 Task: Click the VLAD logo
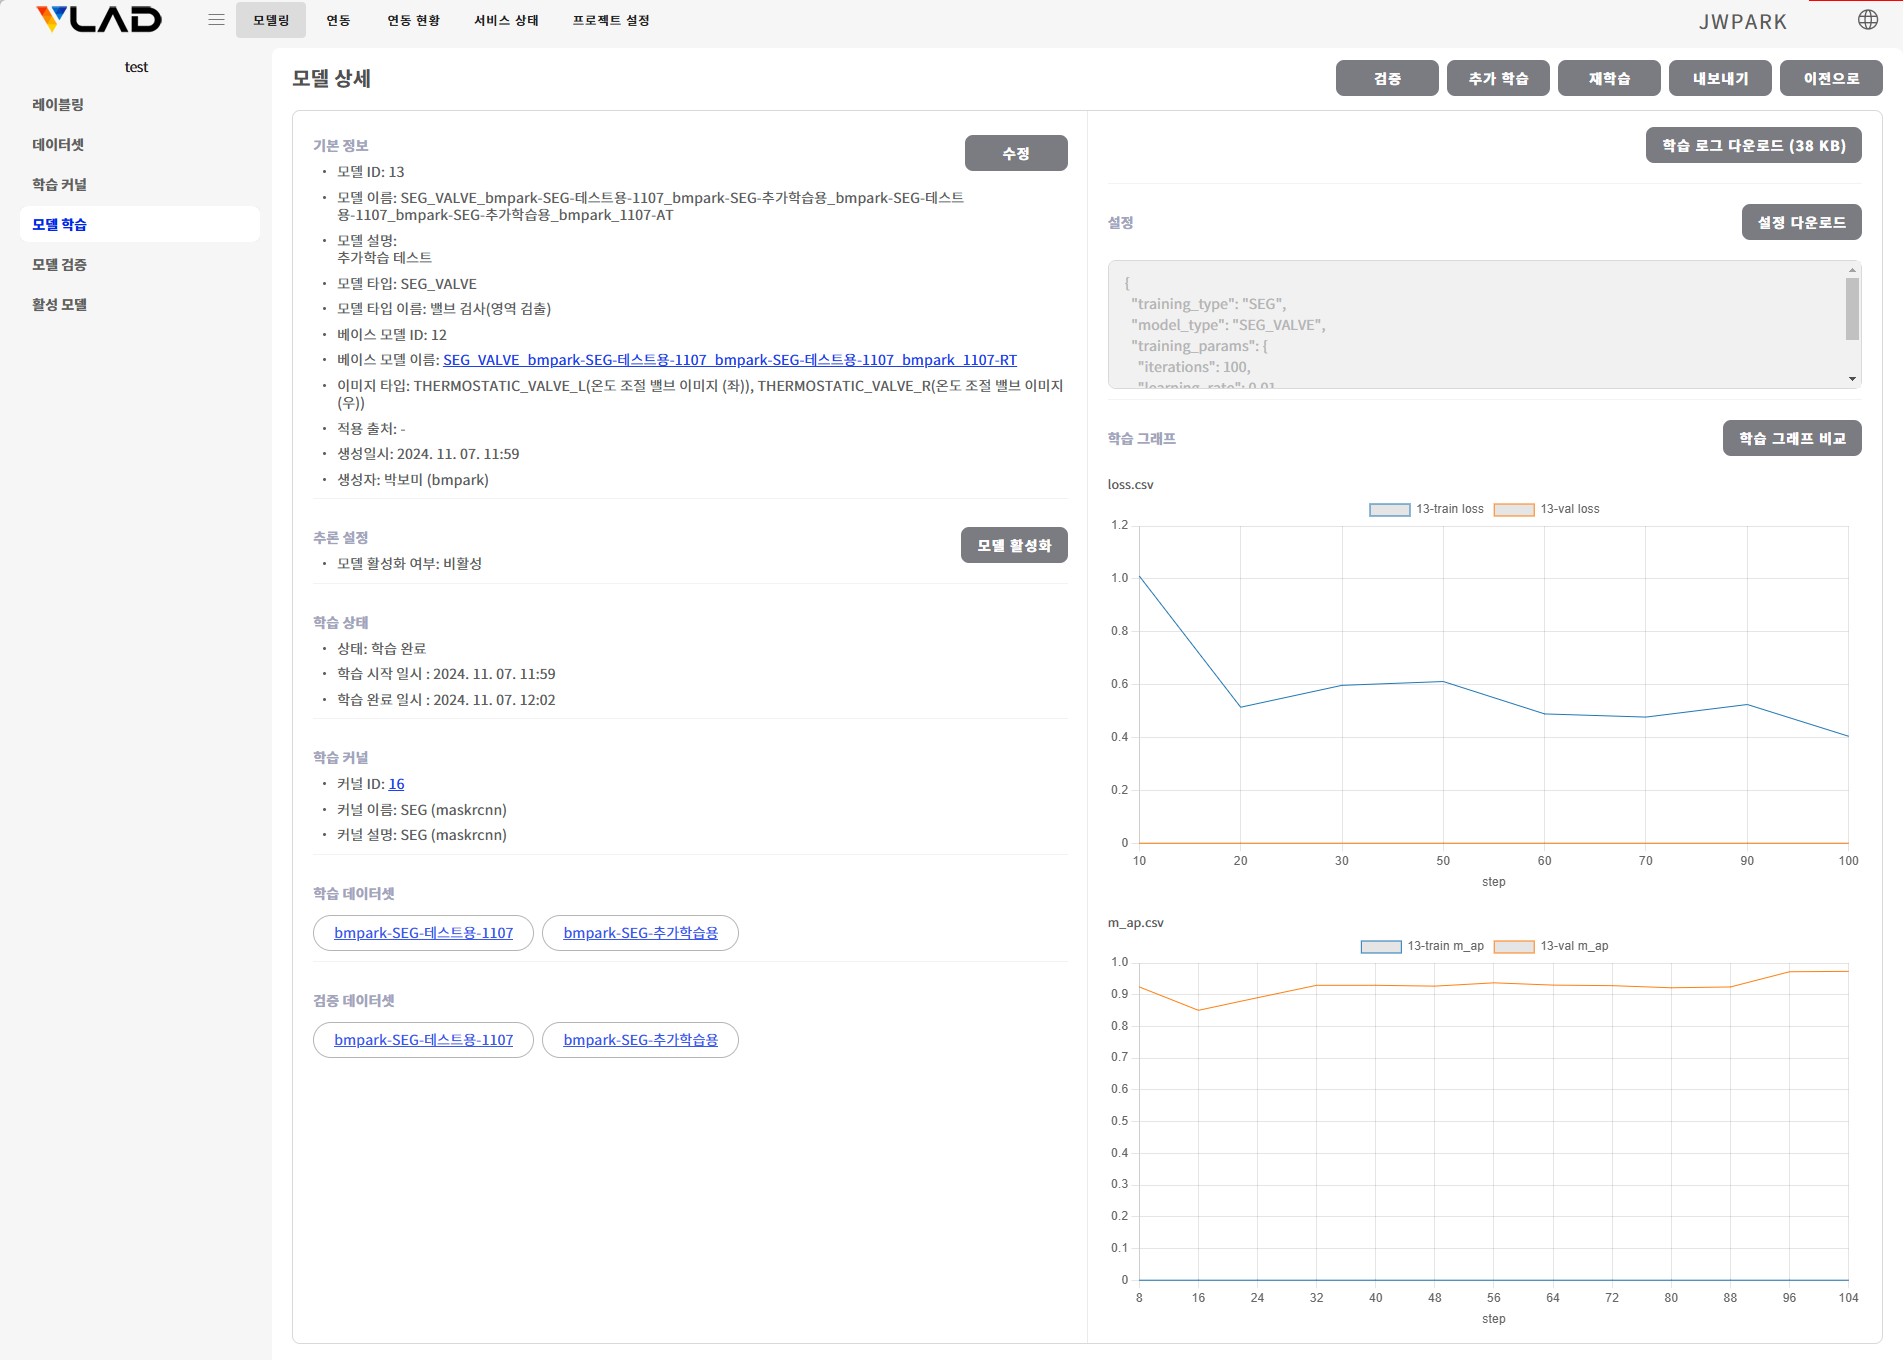tap(99, 20)
